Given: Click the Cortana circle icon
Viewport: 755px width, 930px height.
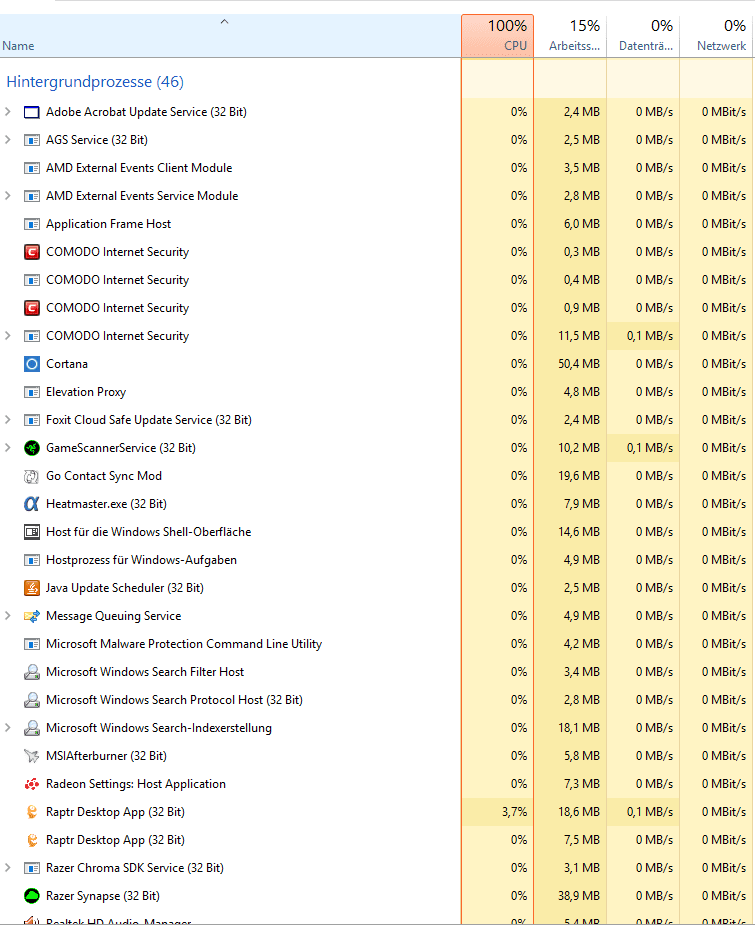Looking at the screenshot, I should (x=31, y=364).
